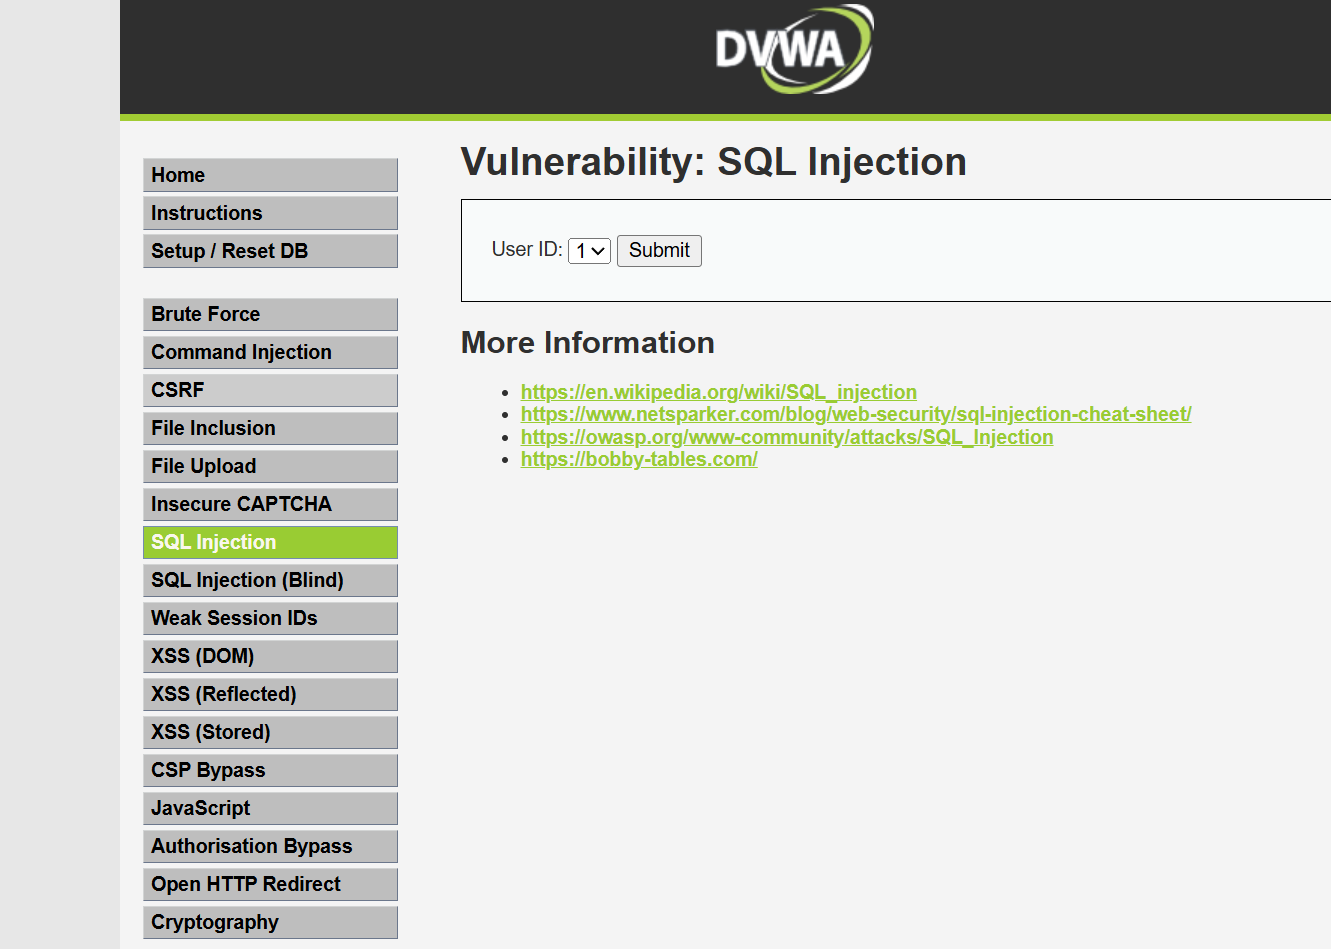Viewport: 1331px width, 949px height.
Task: Open the CSP Bypass module
Action: pos(270,770)
